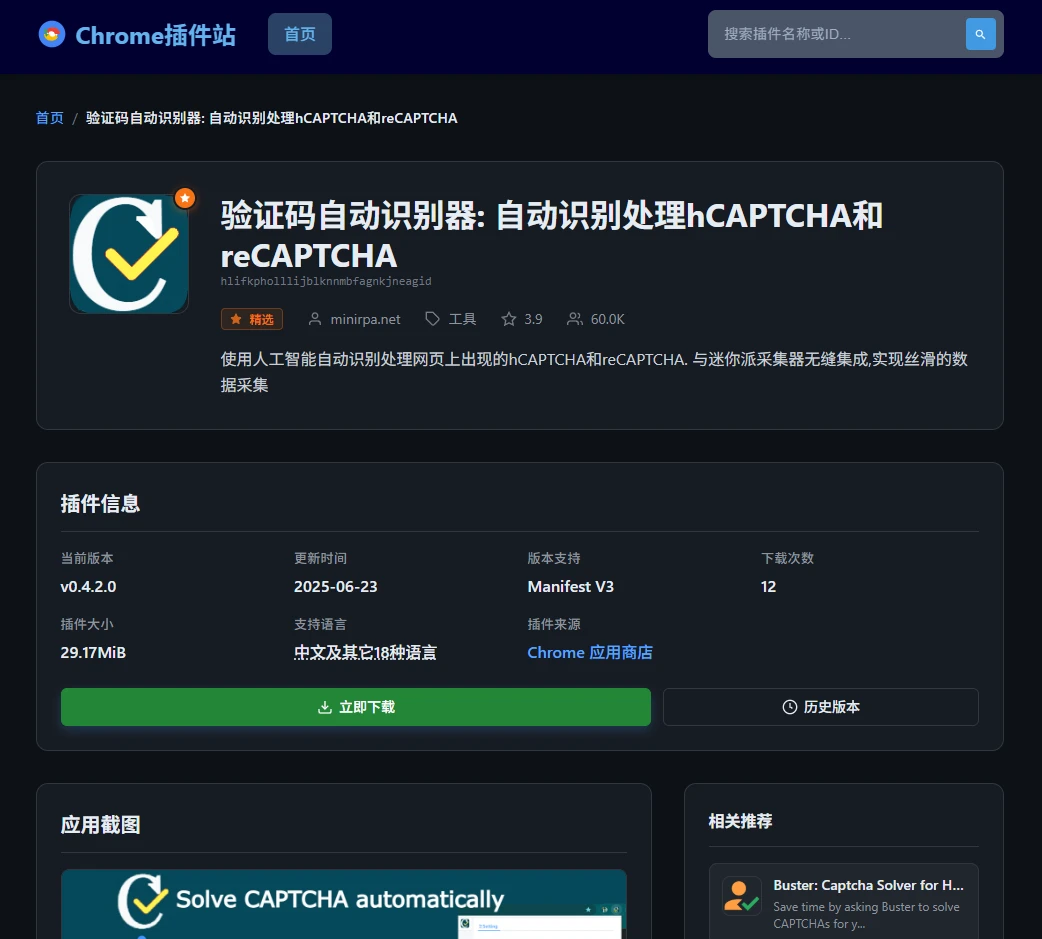Click the Chrome插件站 logo icon

(52, 35)
